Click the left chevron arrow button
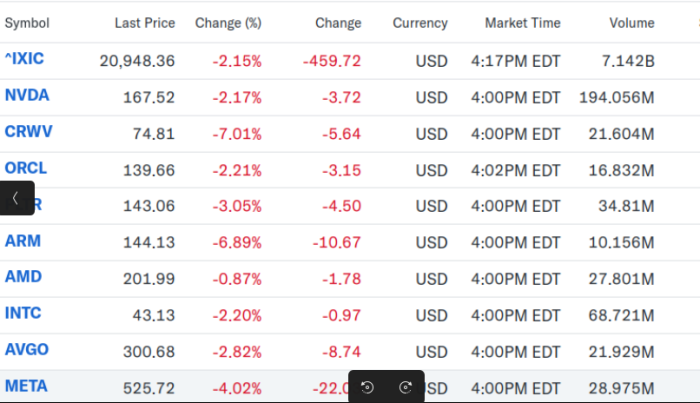 (16, 198)
